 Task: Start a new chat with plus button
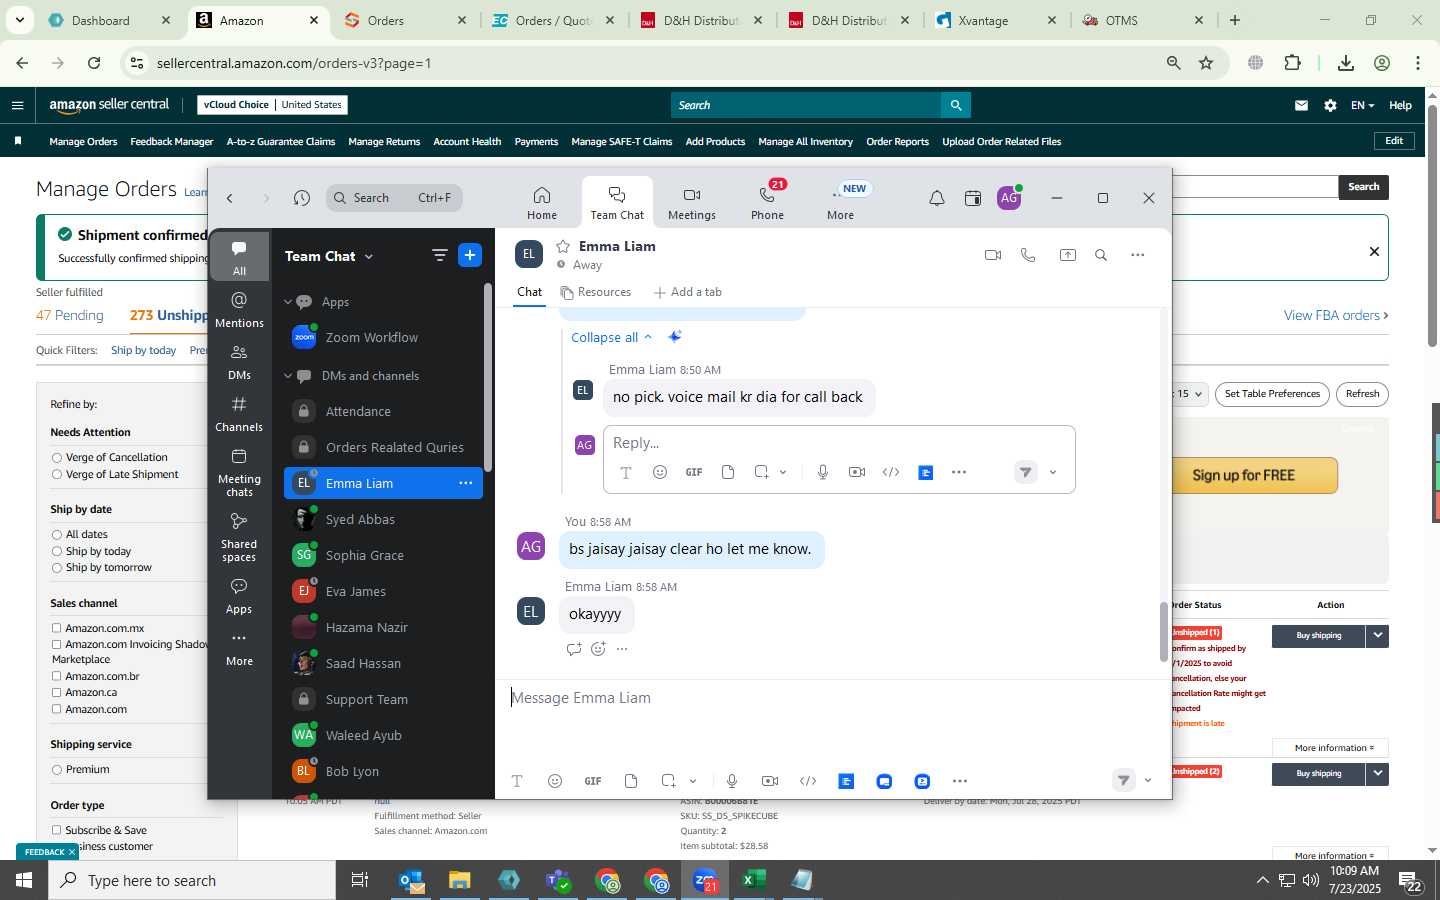point(470,255)
